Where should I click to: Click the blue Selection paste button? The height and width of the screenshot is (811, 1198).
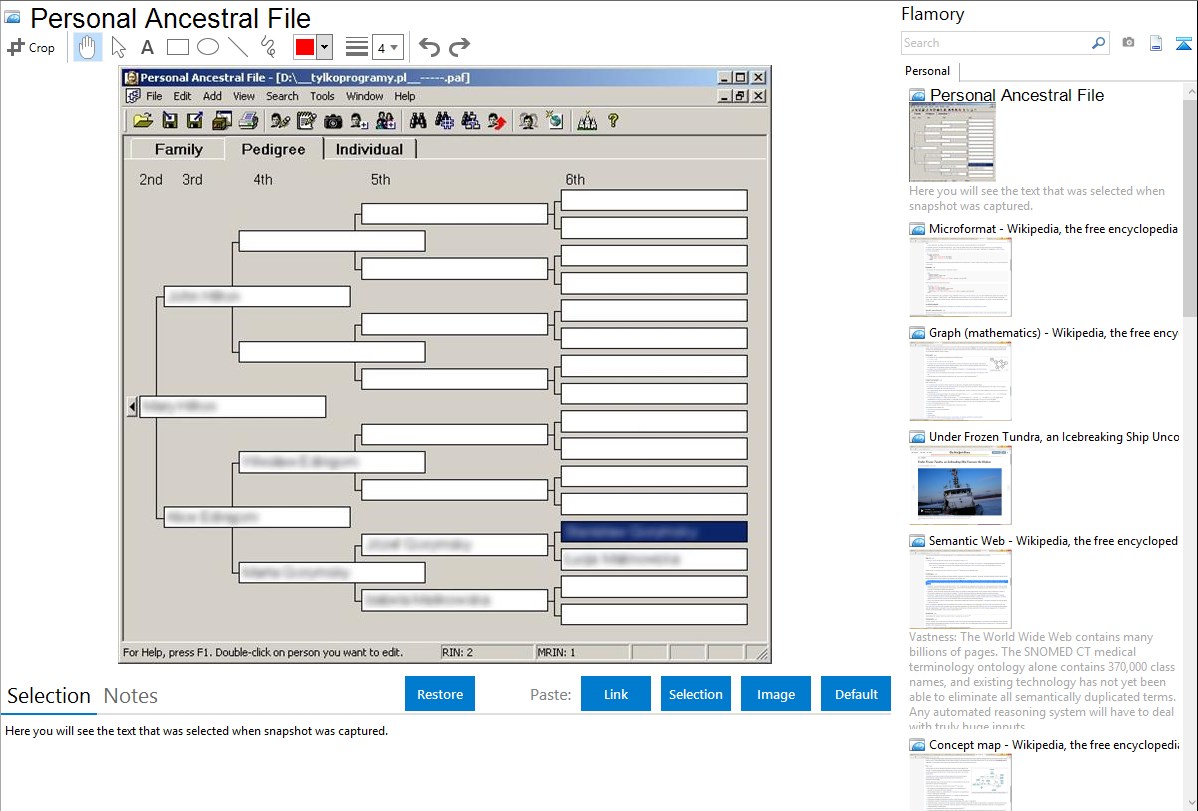coord(696,694)
